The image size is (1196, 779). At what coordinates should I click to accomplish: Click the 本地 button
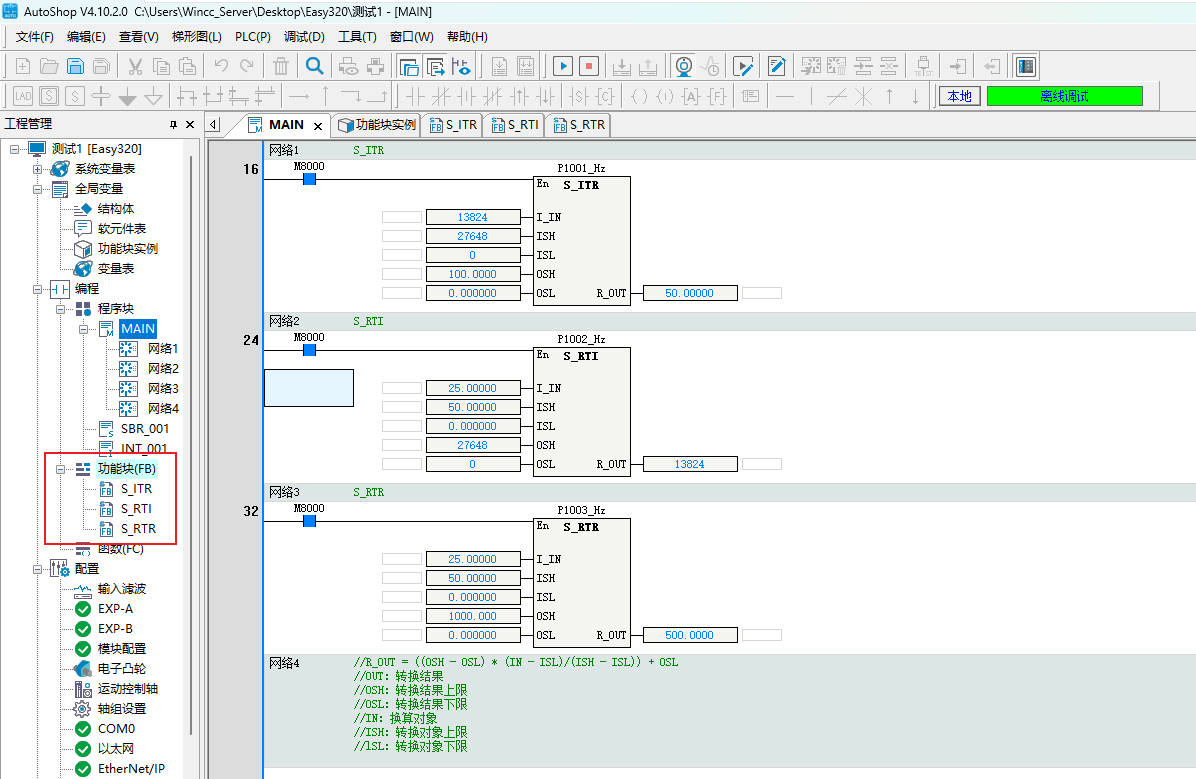(959, 96)
